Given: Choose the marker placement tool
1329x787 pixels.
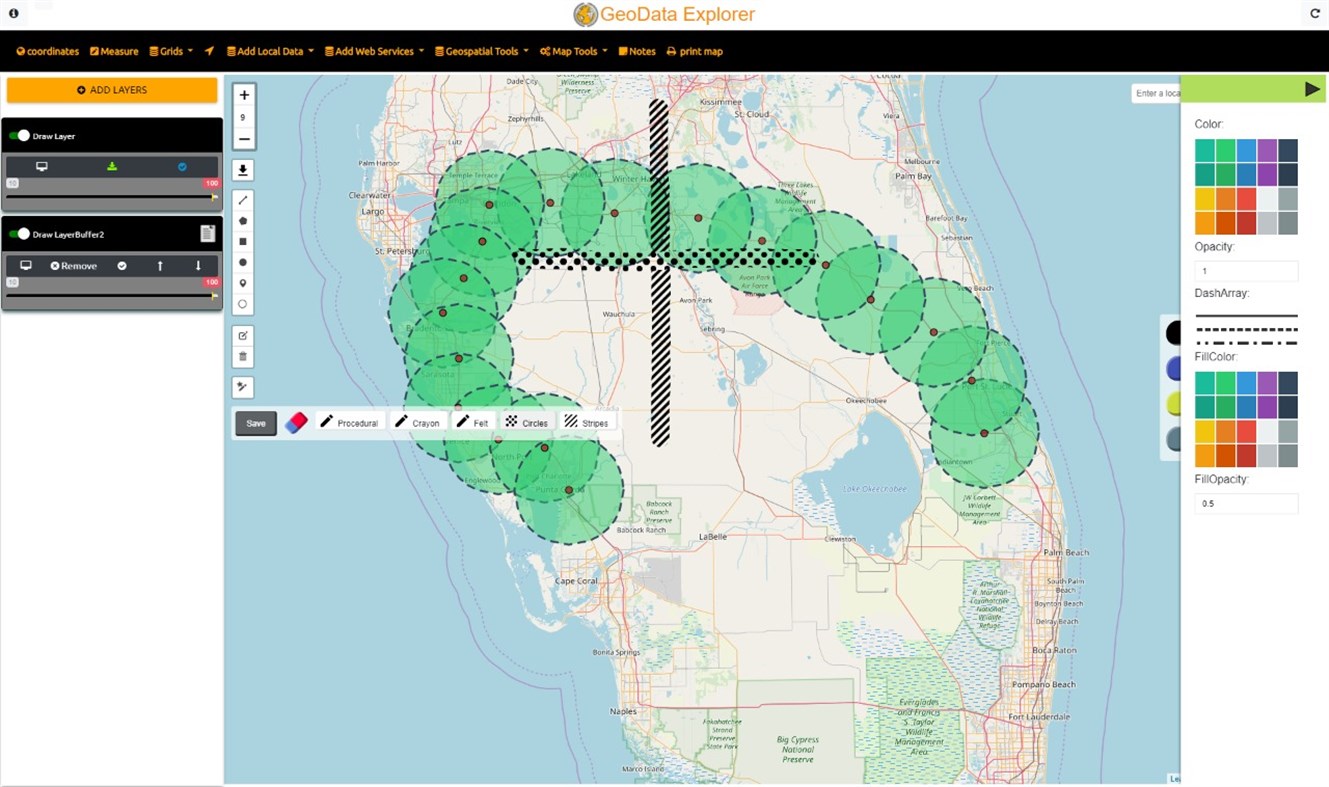Looking at the screenshot, I should pos(242,283).
